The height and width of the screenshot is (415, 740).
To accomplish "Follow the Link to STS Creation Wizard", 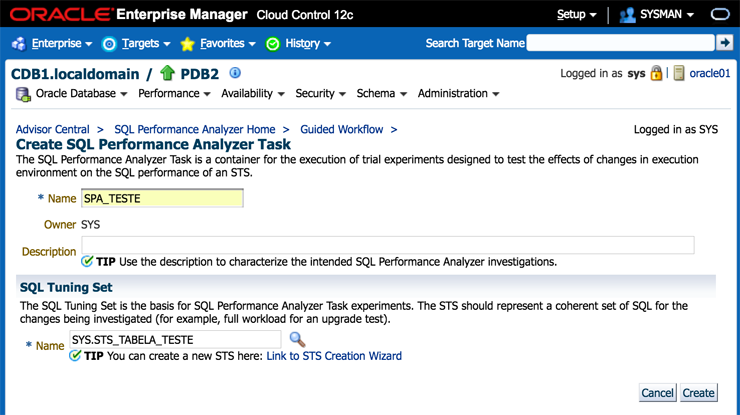I will pos(333,356).
